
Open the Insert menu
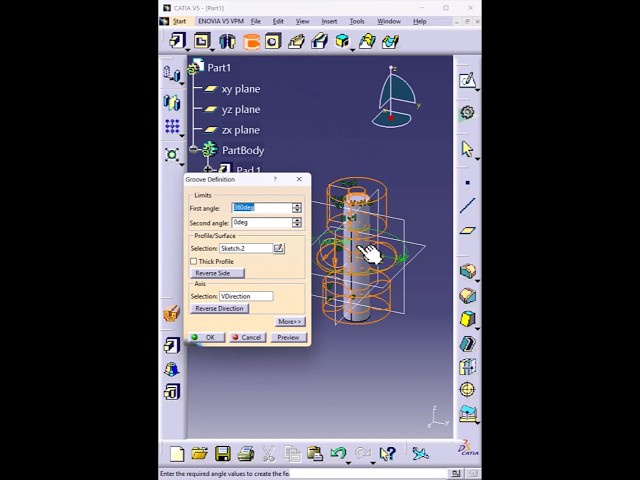coord(329,21)
